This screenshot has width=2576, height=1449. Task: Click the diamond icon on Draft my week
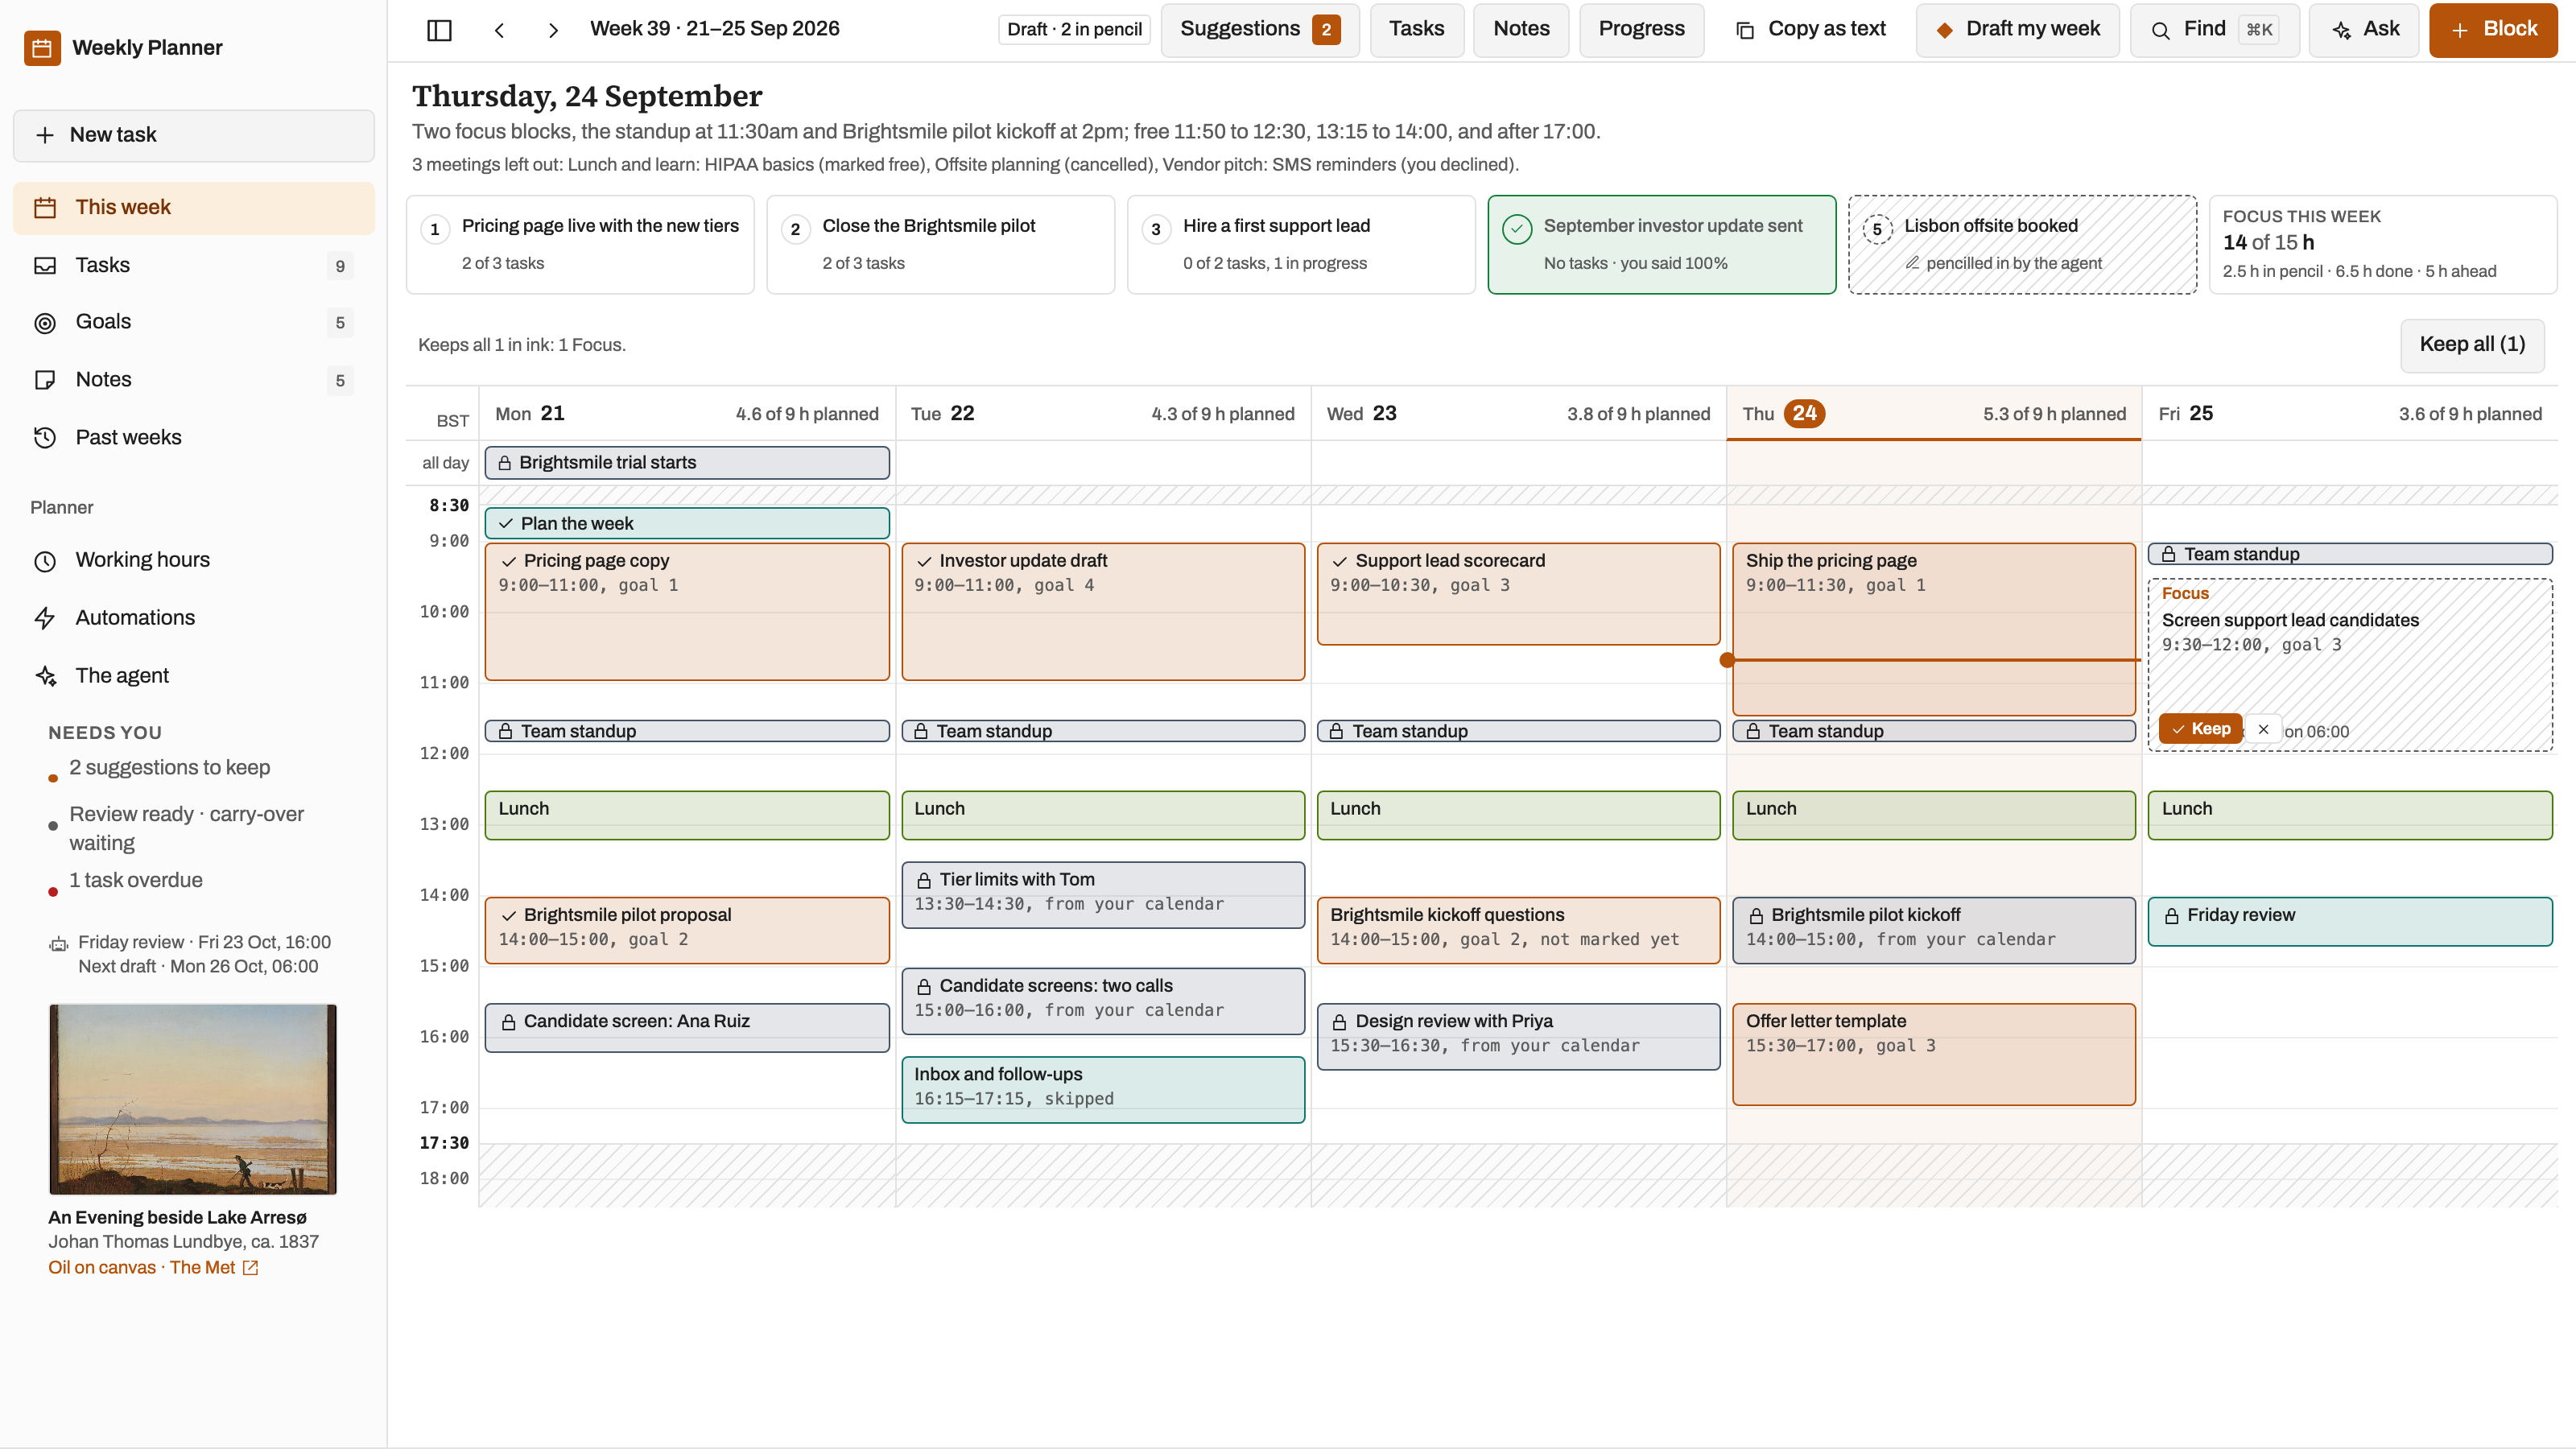click(x=1945, y=30)
